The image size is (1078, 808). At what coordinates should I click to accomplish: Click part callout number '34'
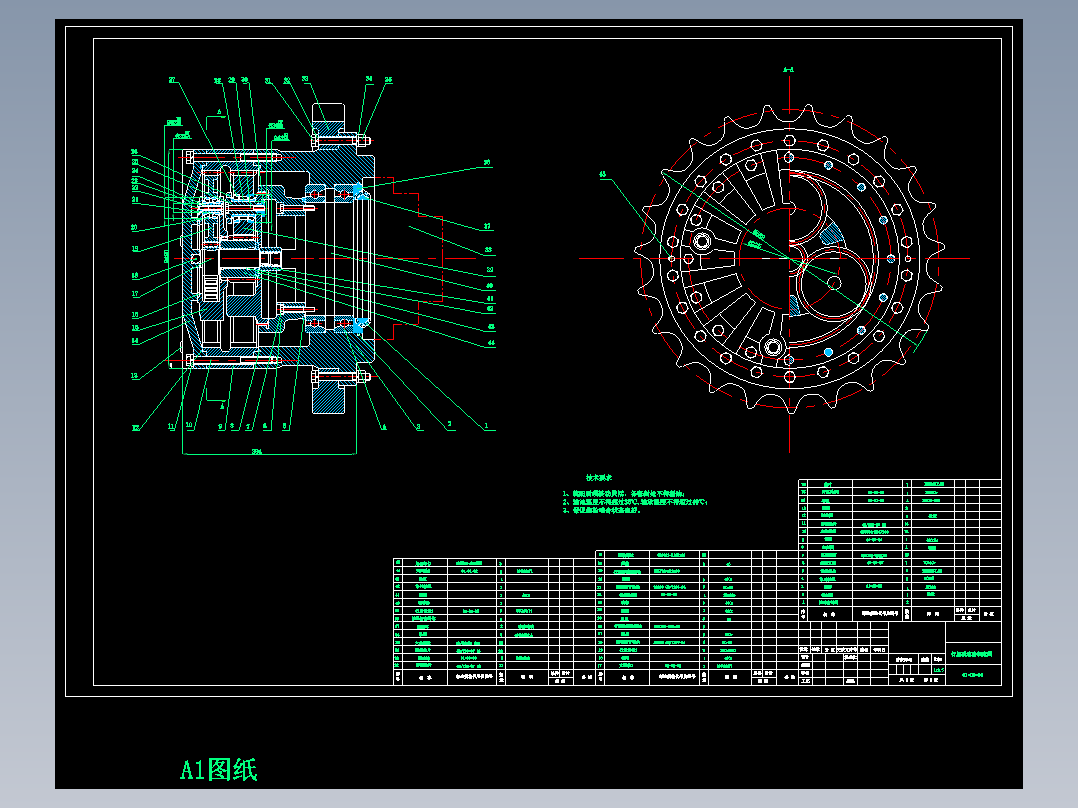[x=369, y=79]
